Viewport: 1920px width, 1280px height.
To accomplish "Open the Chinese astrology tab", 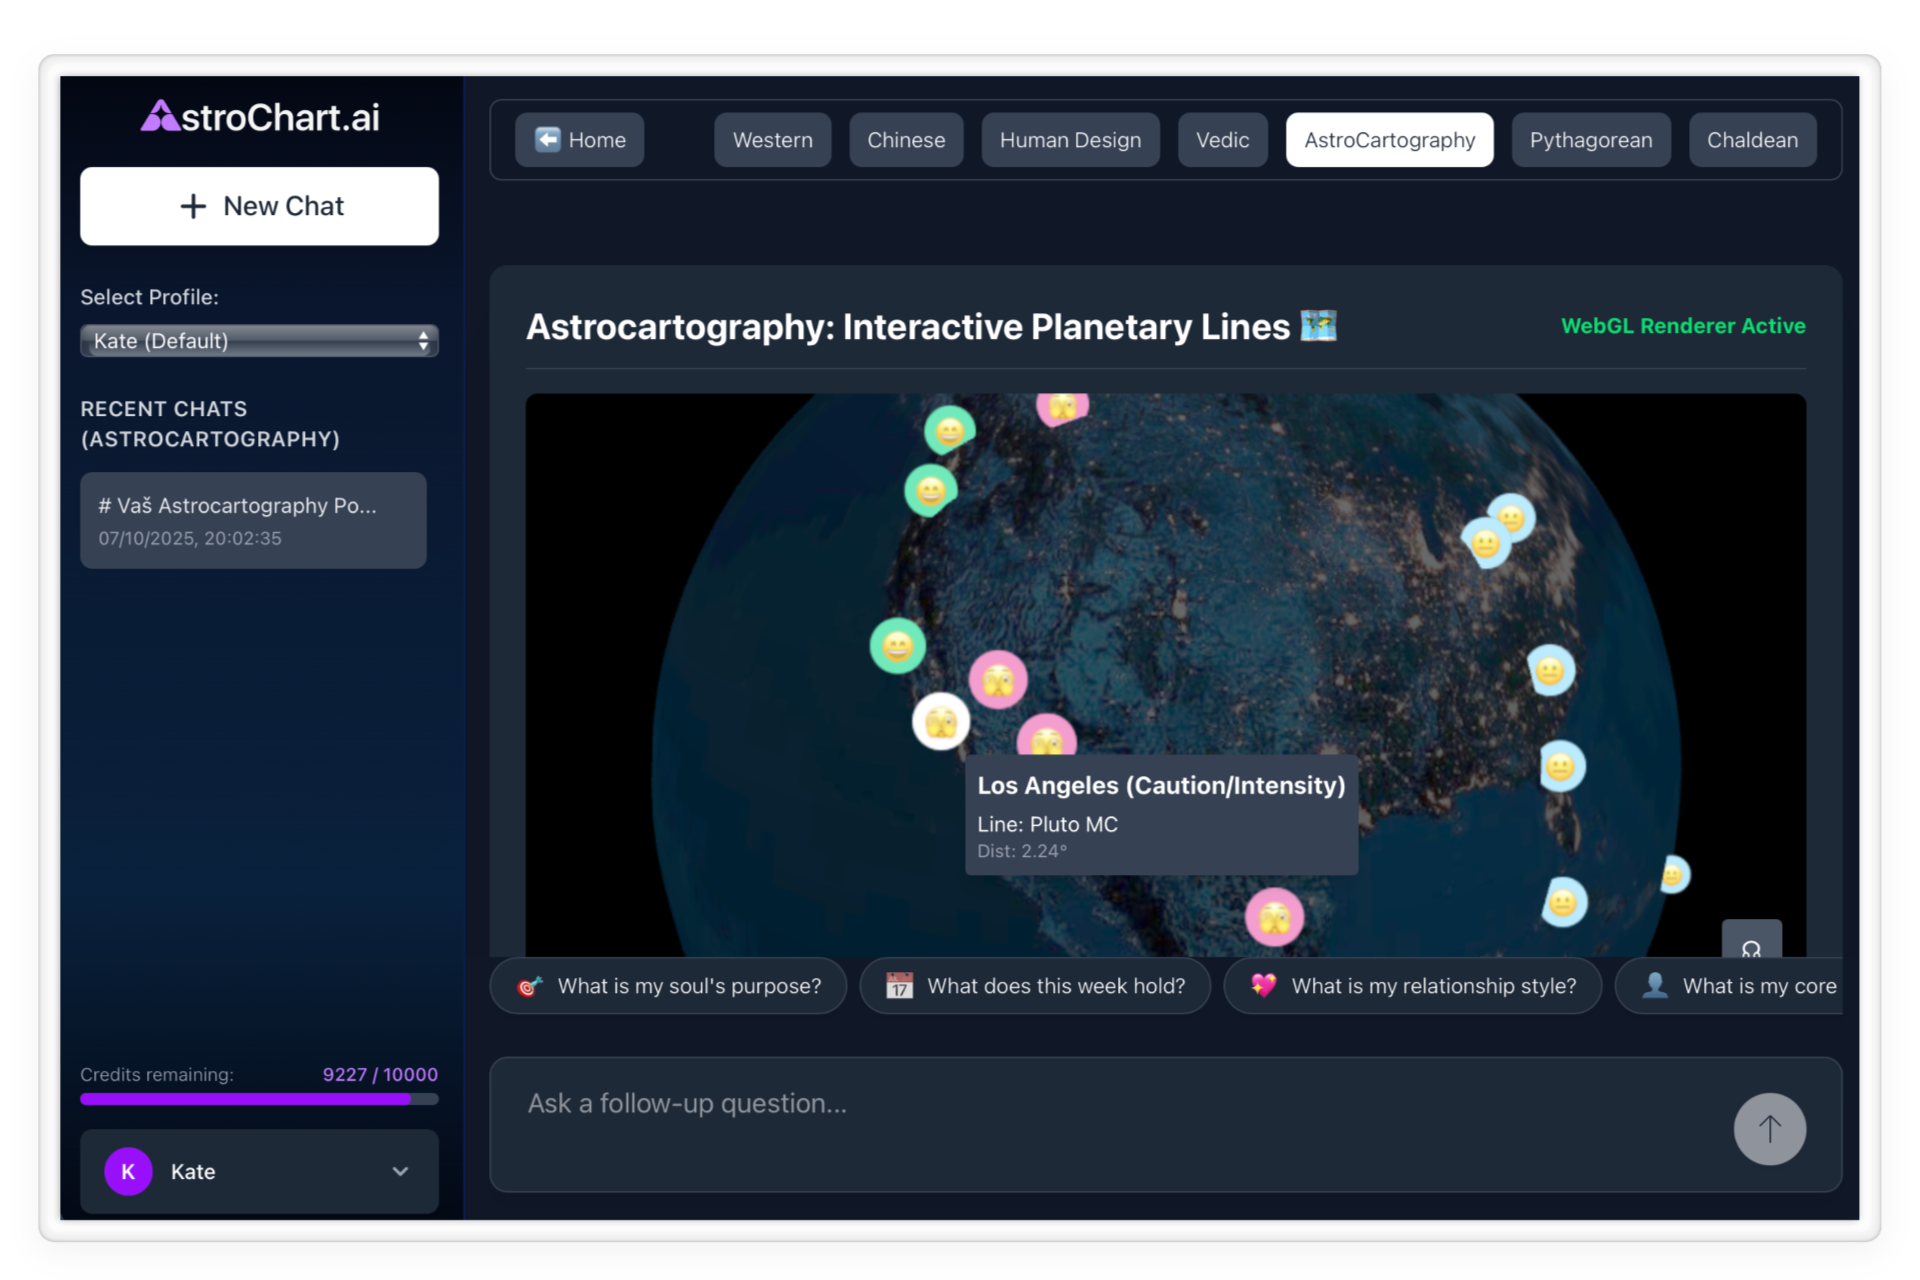I will [905, 140].
